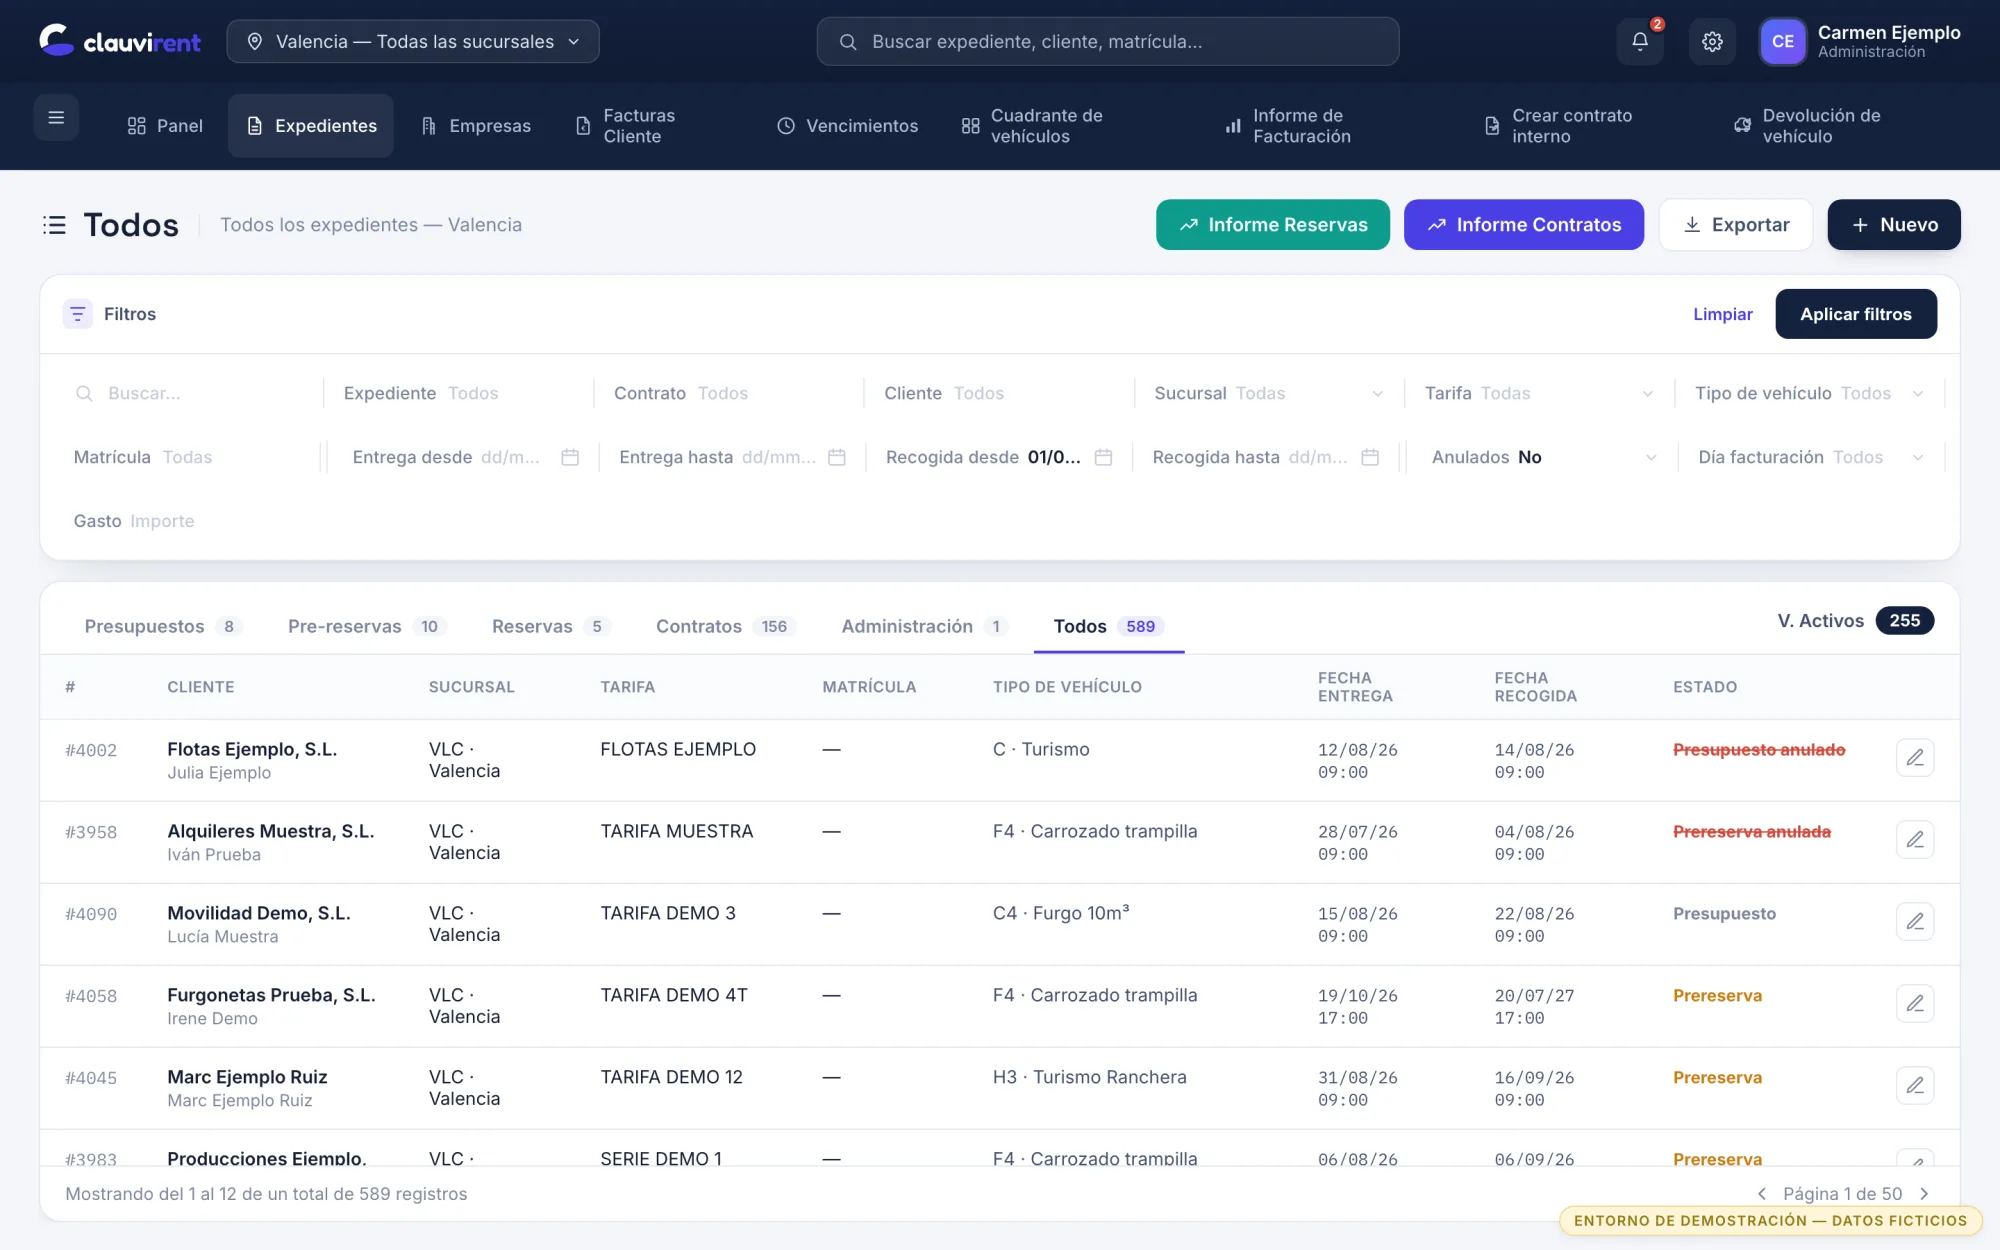The image size is (2000, 1250).
Task: Click Informe Reservas button
Action: [1273, 225]
